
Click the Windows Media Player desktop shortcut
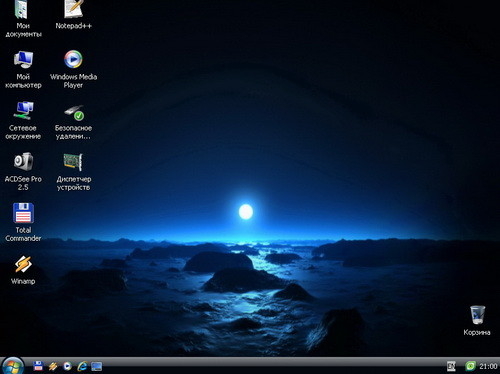[73, 69]
